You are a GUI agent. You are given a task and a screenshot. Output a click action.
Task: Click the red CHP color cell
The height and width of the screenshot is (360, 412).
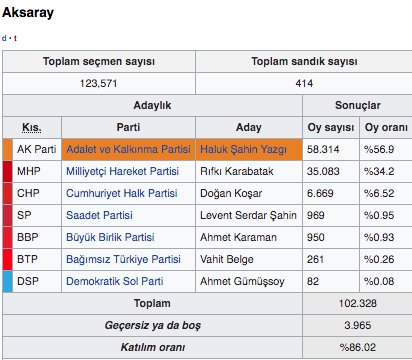pyautogui.click(x=7, y=193)
